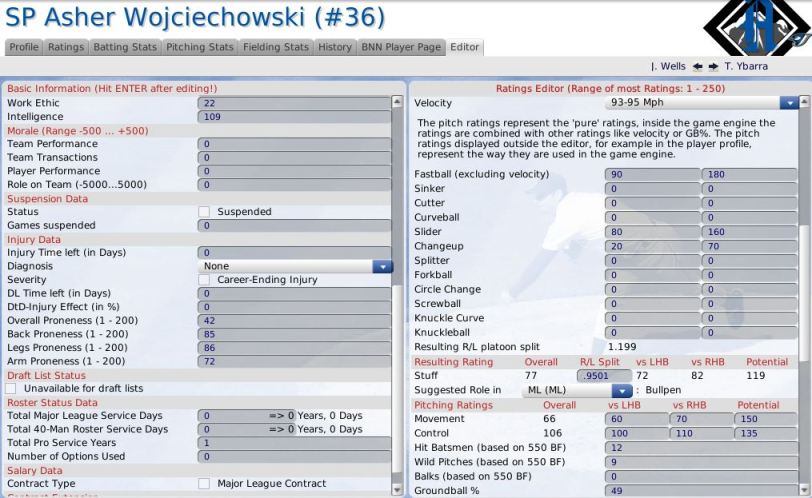Image resolution: width=812 pixels, height=498 pixels.
Task: Open the Ratings tab
Action: (66, 47)
